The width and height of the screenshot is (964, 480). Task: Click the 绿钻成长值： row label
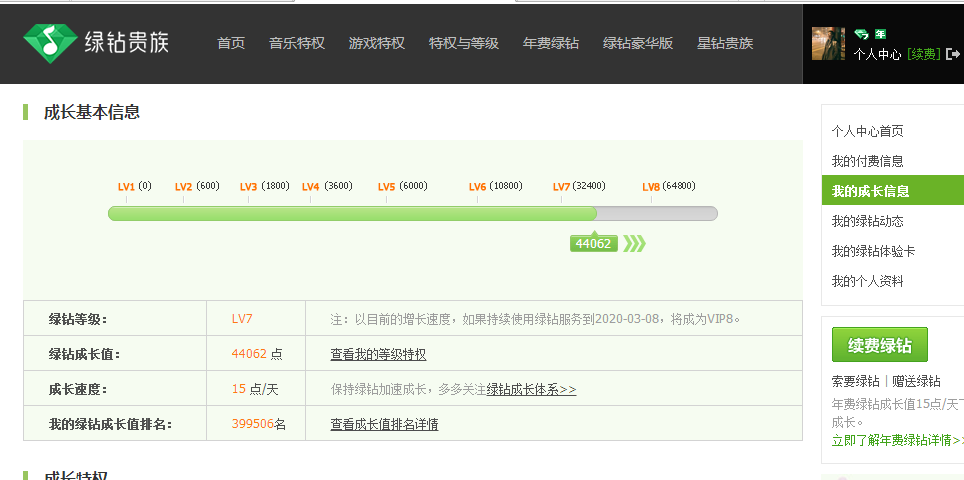click(84, 354)
